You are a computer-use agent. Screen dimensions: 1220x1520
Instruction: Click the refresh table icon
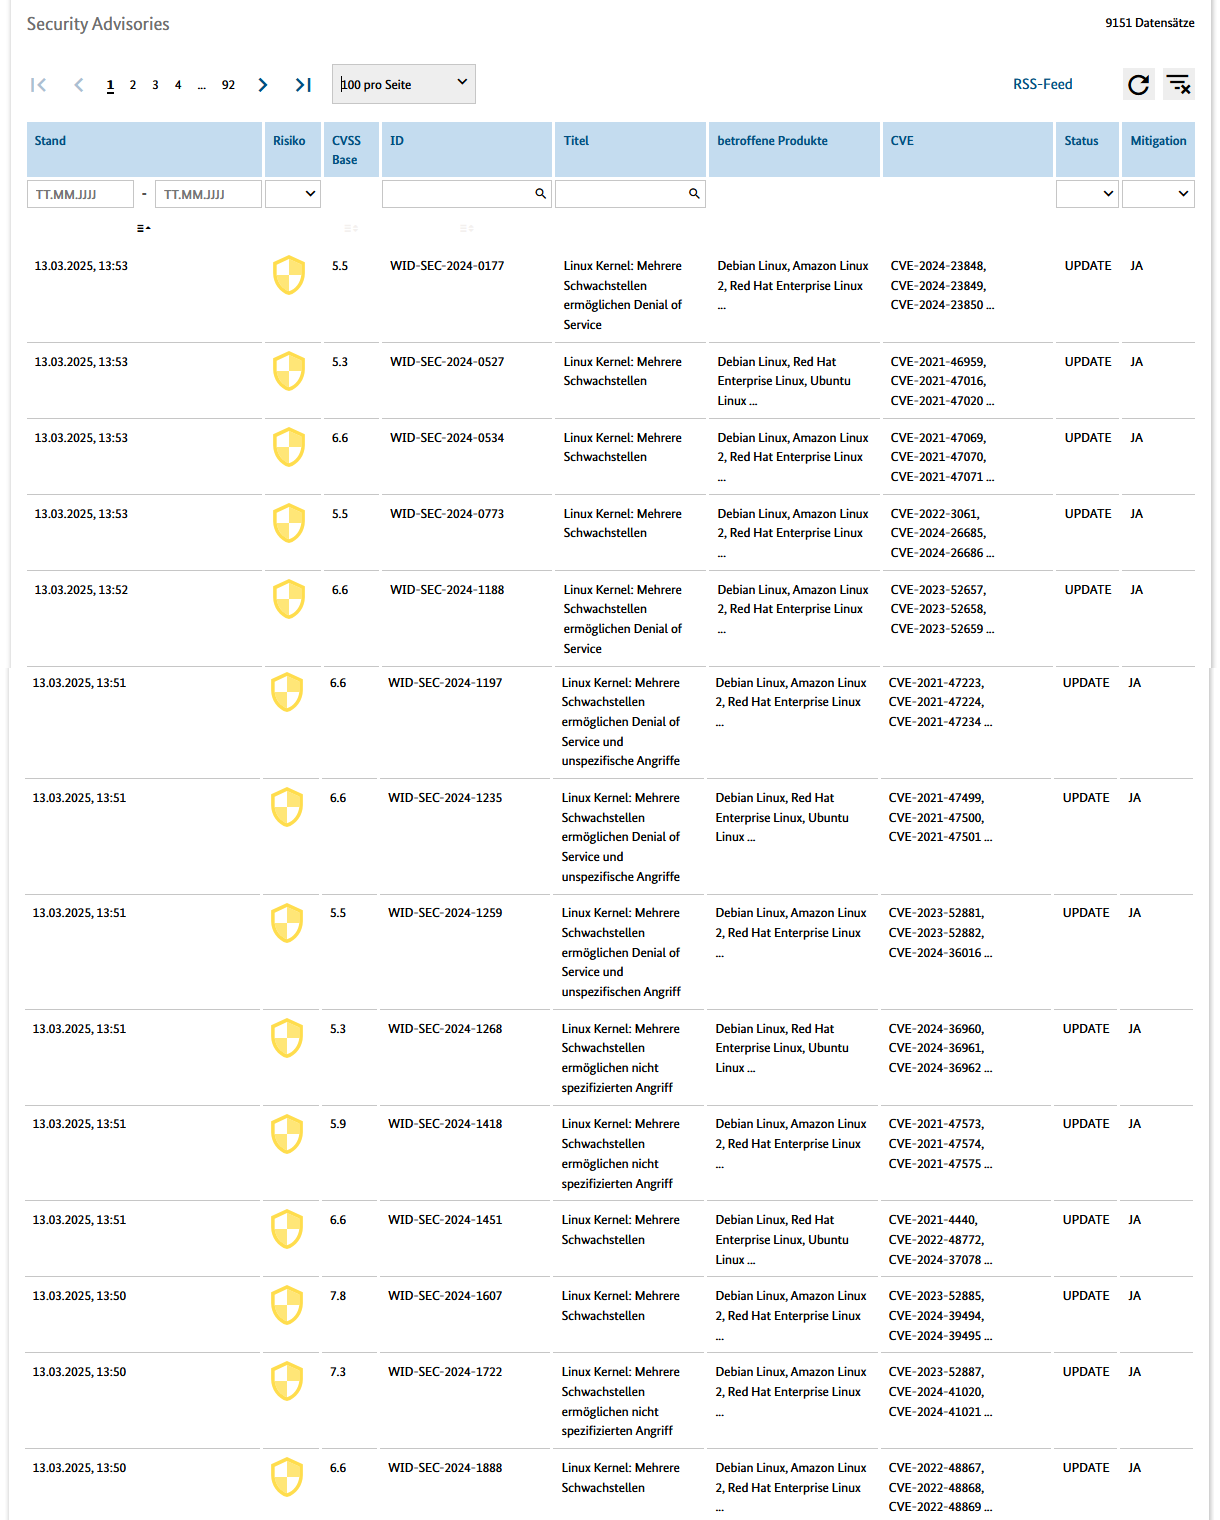[x=1139, y=85]
